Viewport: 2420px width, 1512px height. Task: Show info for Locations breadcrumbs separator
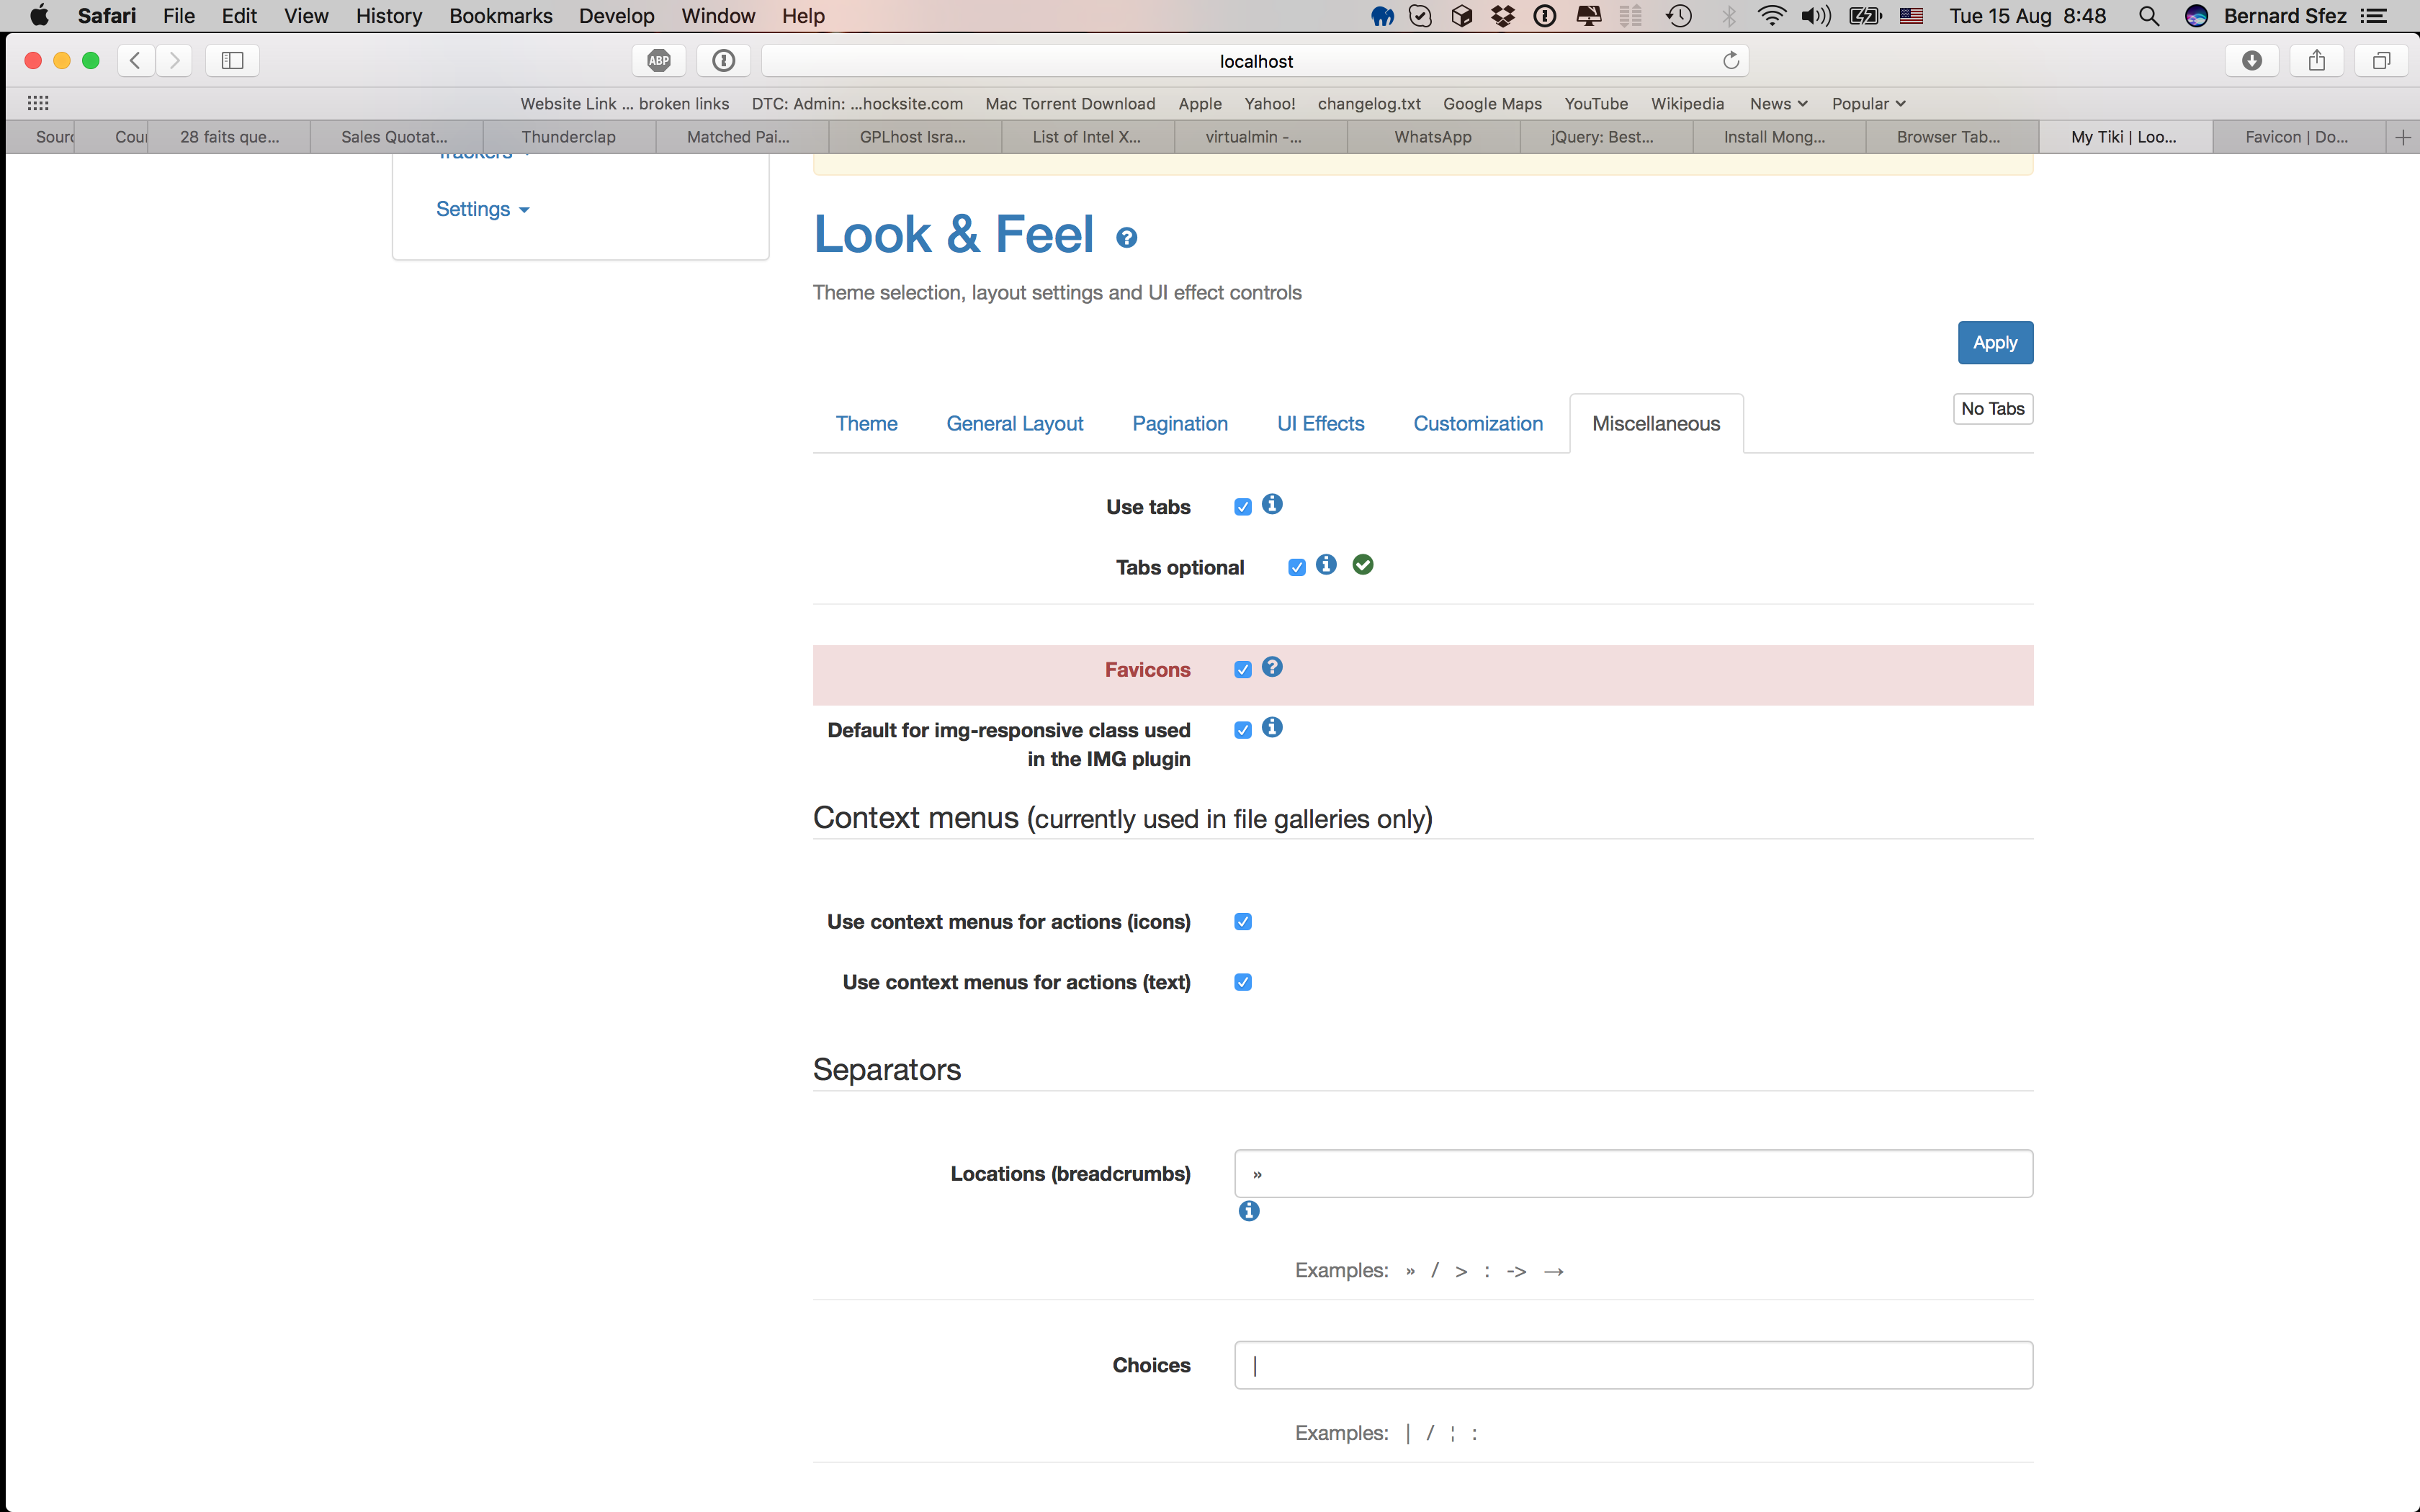[x=1249, y=1211]
